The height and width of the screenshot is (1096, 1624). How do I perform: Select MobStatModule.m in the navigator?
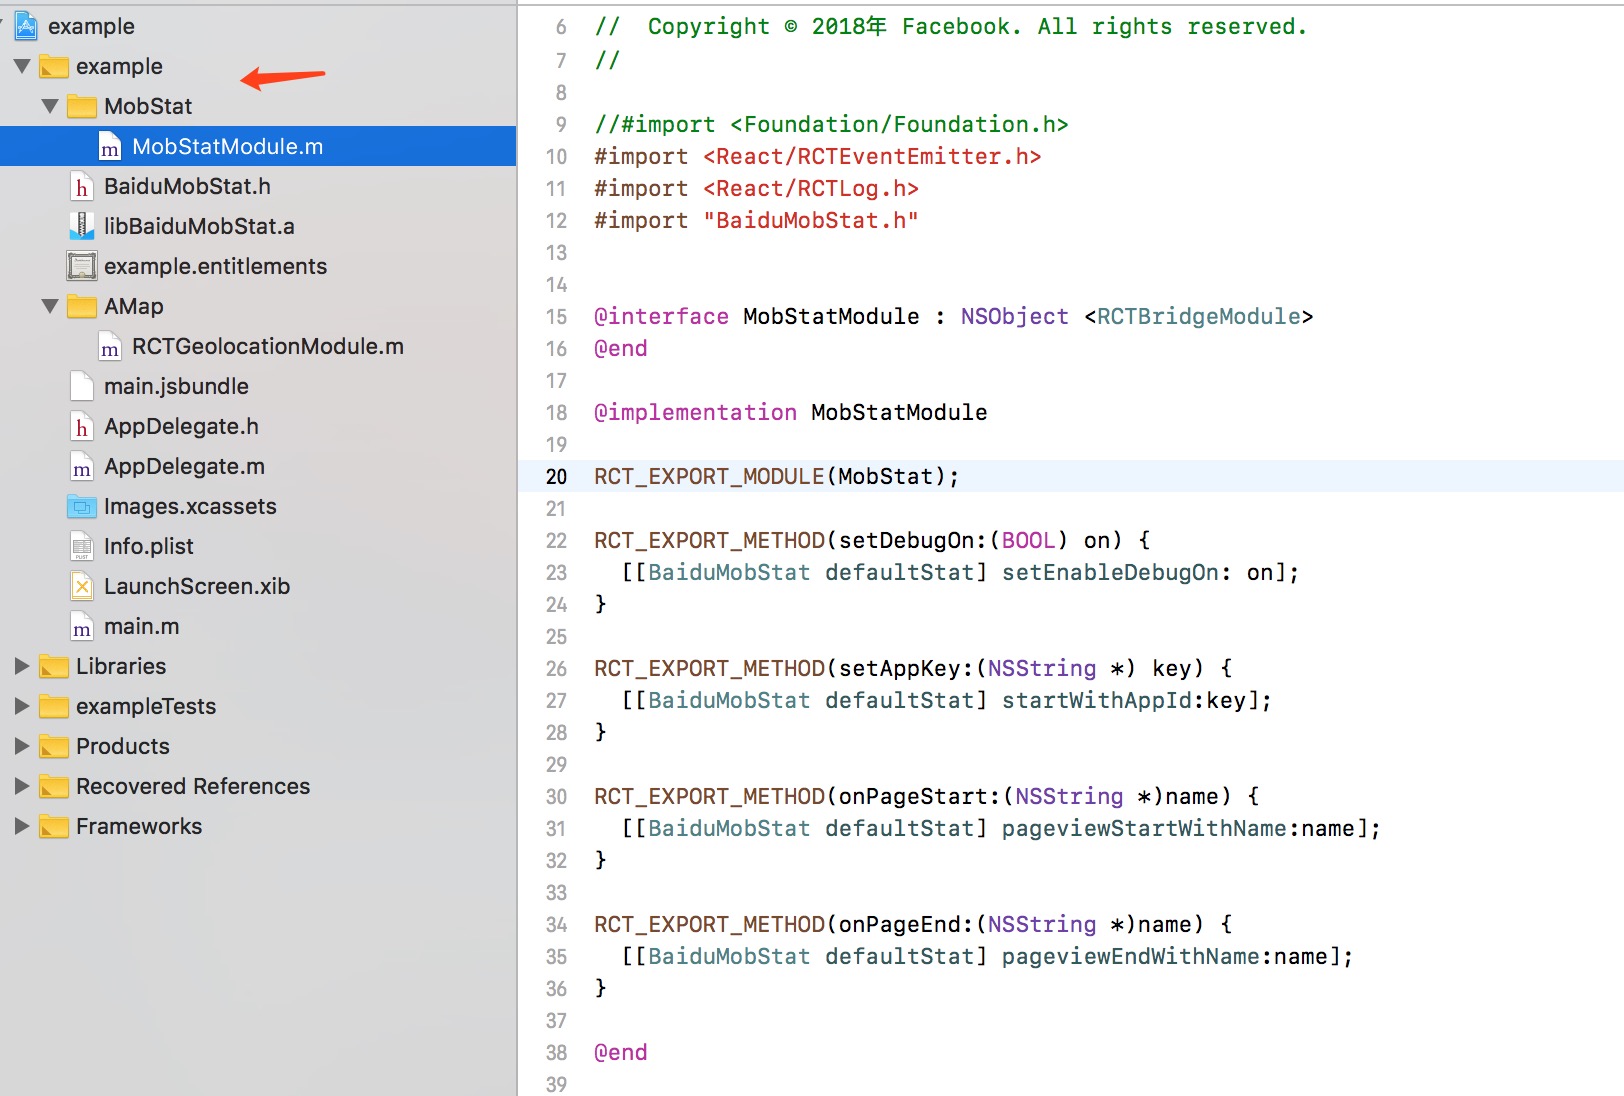point(258,146)
